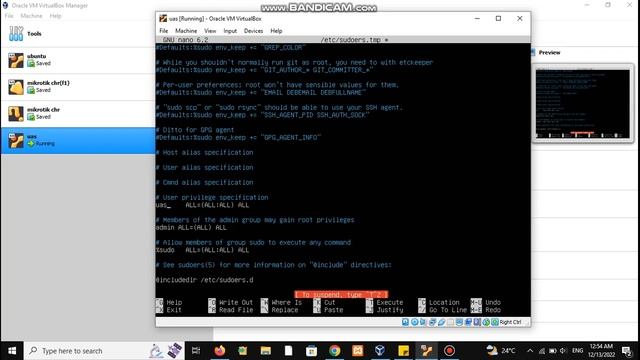The image size is (640, 360).
Task: Open Help menu in uas VM window
Action: pos(276,31)
